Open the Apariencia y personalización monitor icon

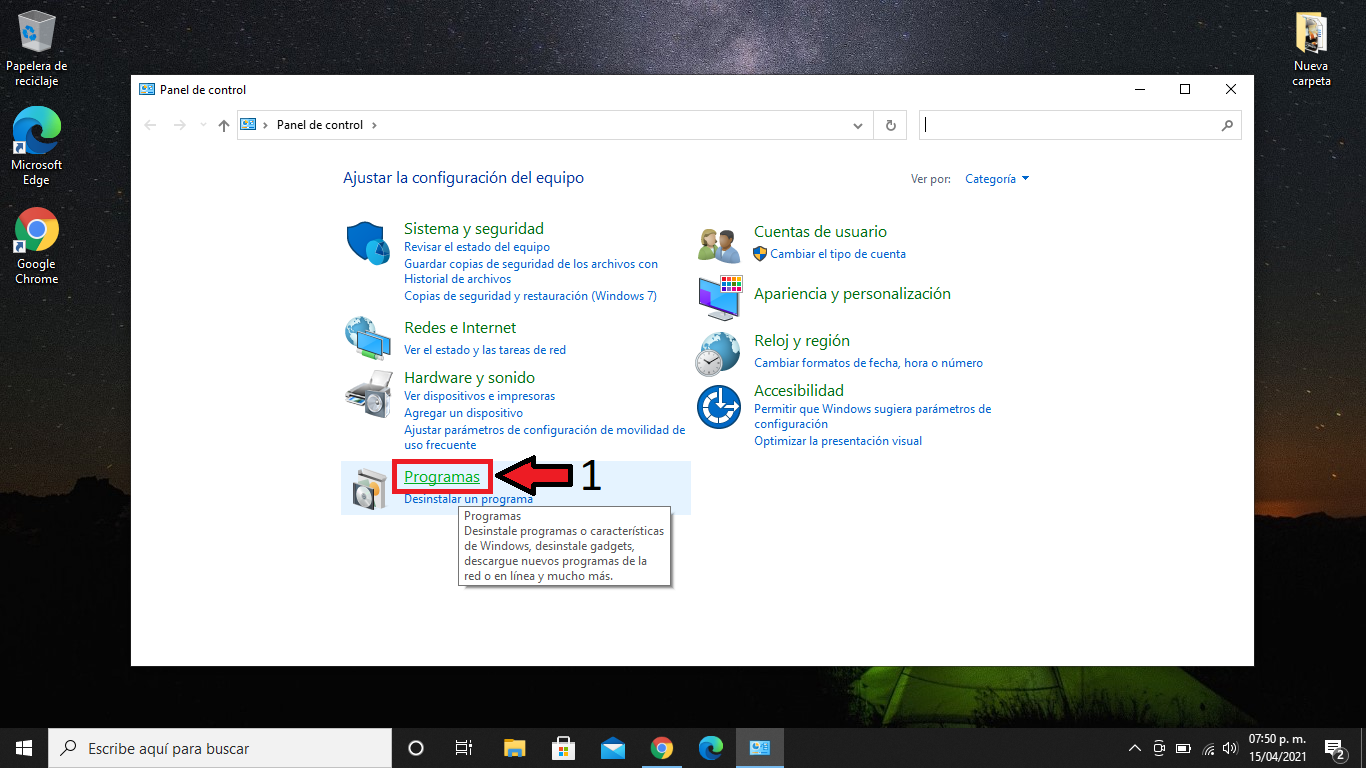tap(719, 296)
